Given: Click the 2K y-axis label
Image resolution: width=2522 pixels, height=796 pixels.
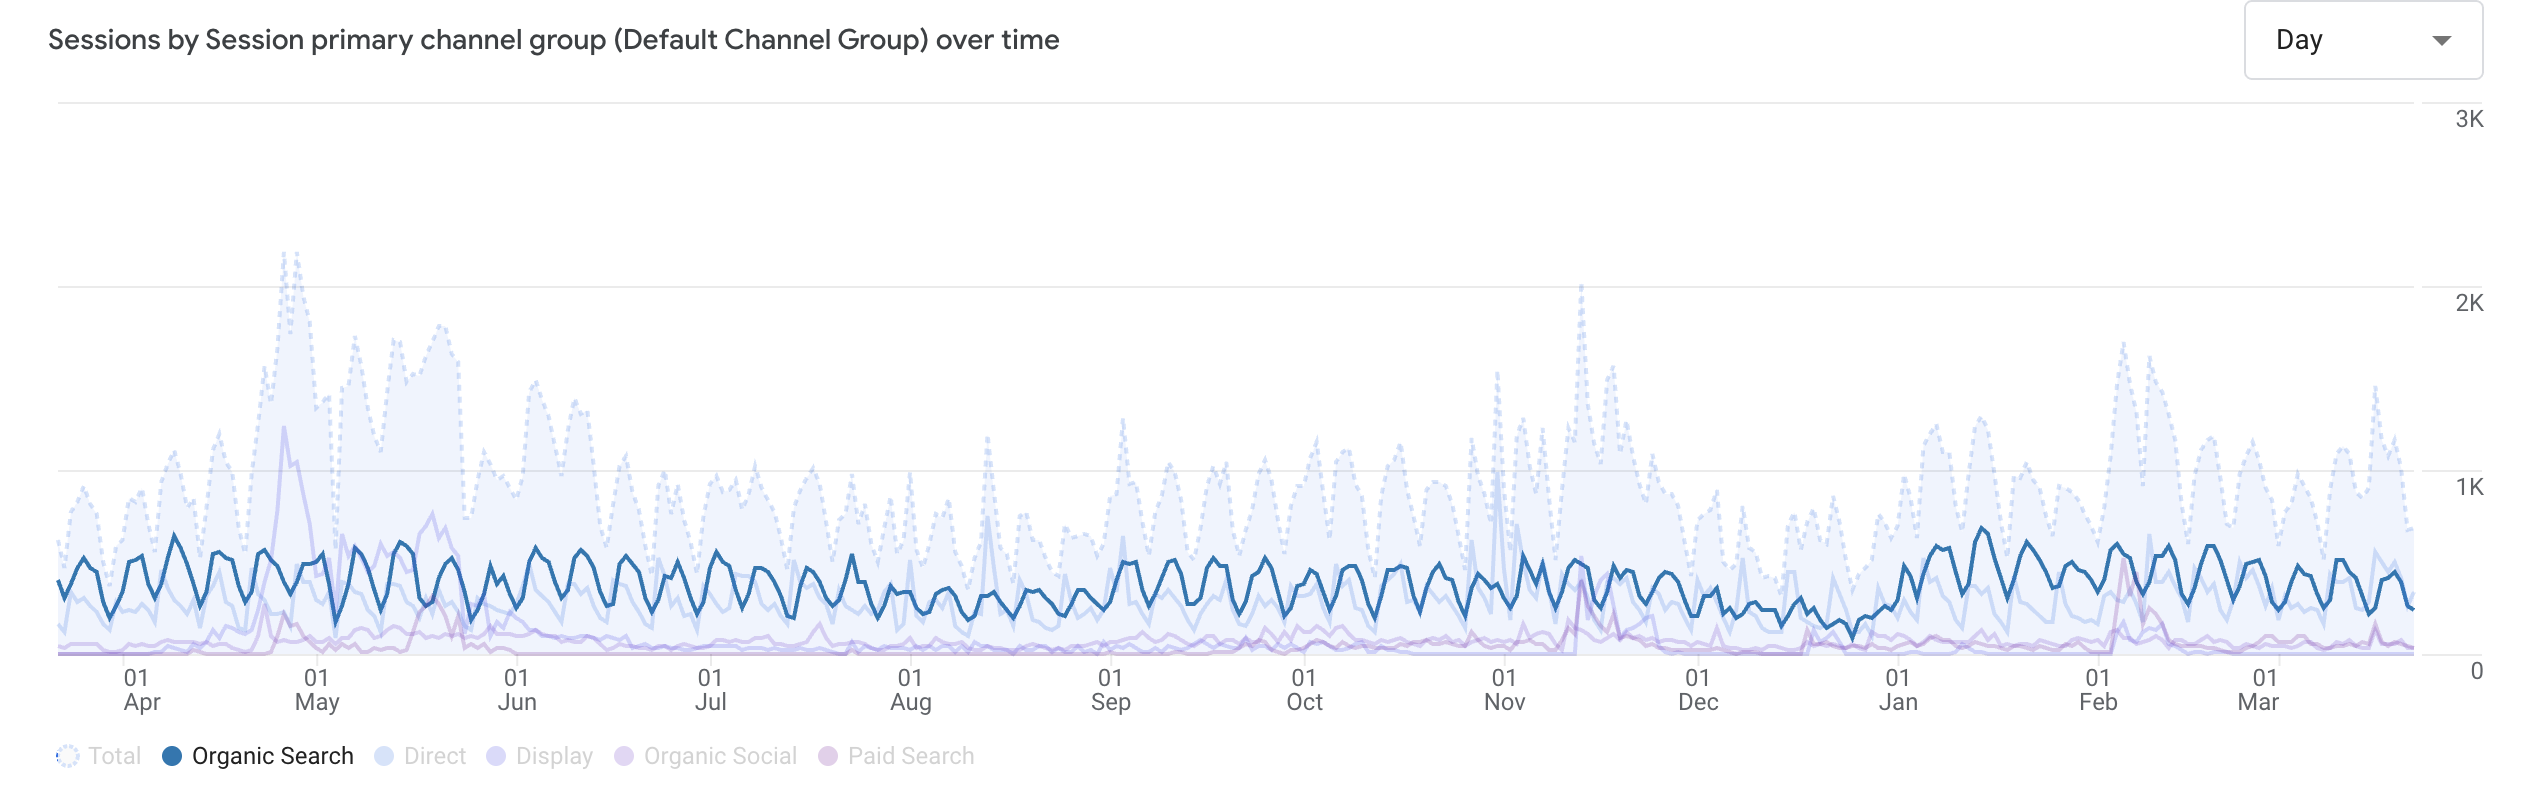Looking at the screenshot, I should click(x=2468, y=303).
